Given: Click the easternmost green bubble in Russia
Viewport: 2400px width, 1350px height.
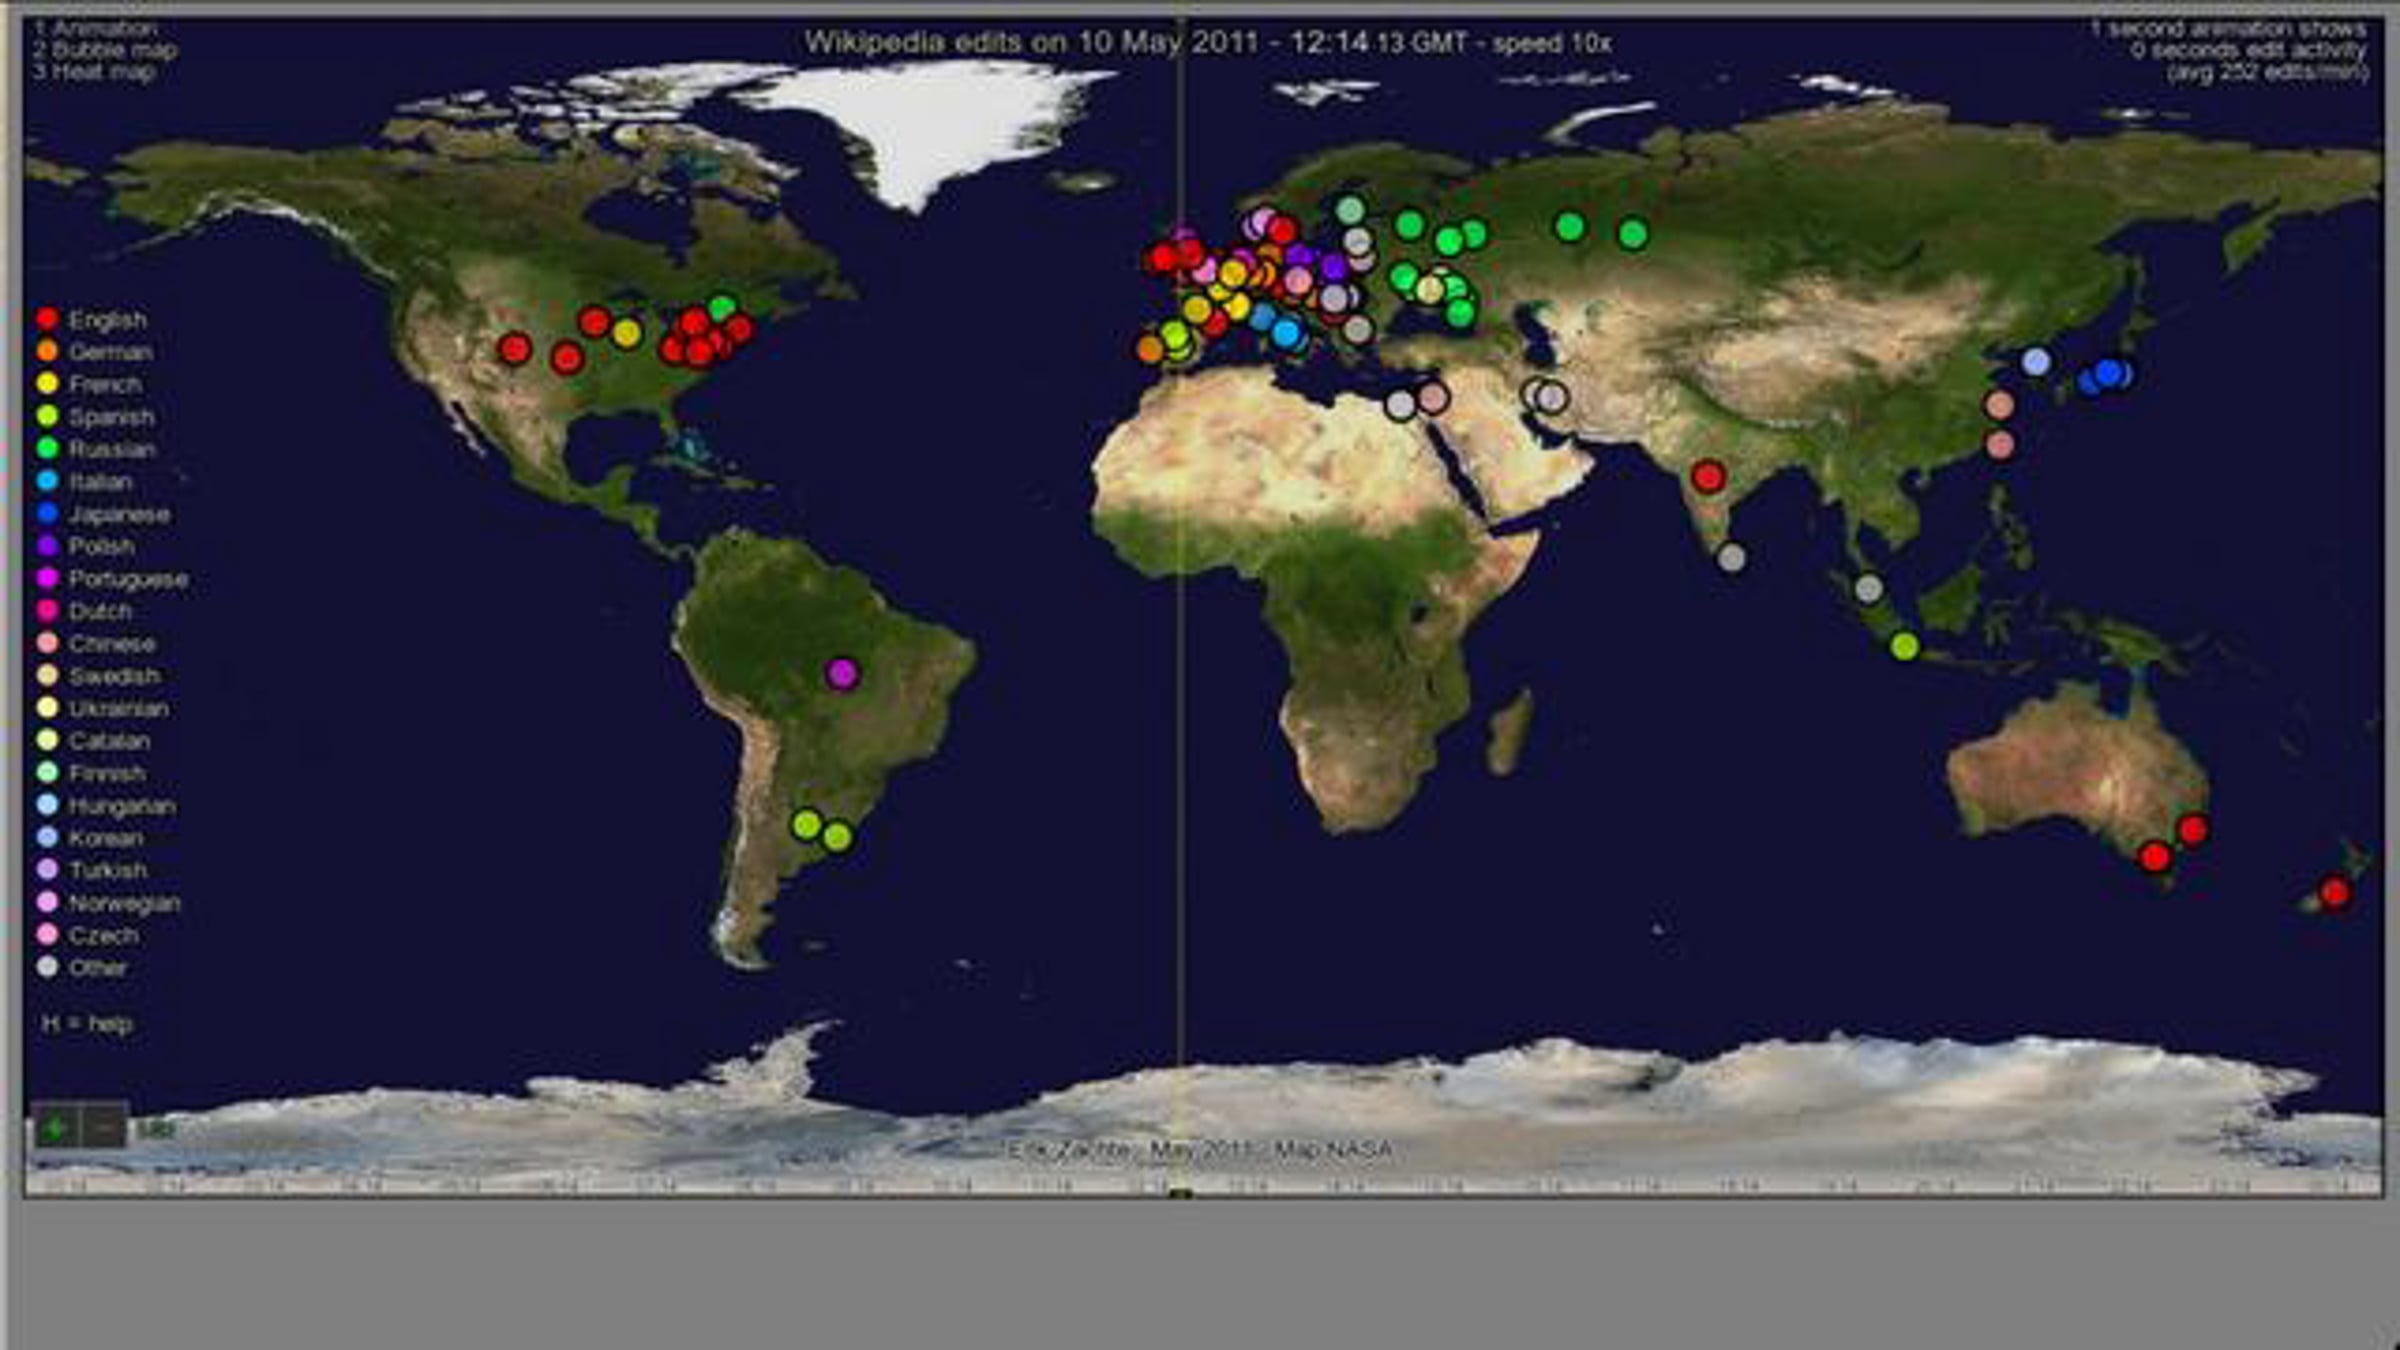Looking at the screenshot, I should 1632,235.
